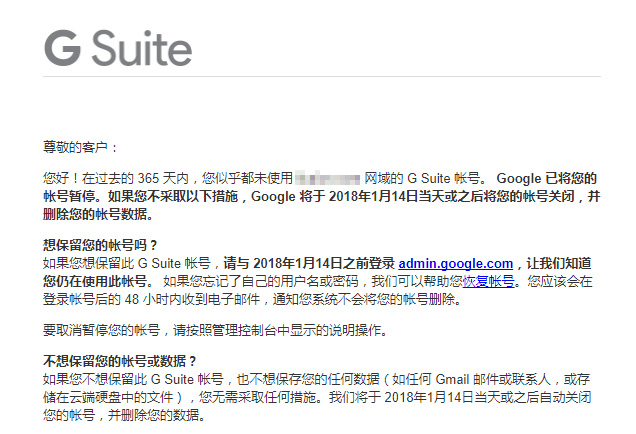Click the line starting 要取消暂停您的帐号
Image resolution: width=636 pixels, height=434 pixels.
[x=215, y=330]
